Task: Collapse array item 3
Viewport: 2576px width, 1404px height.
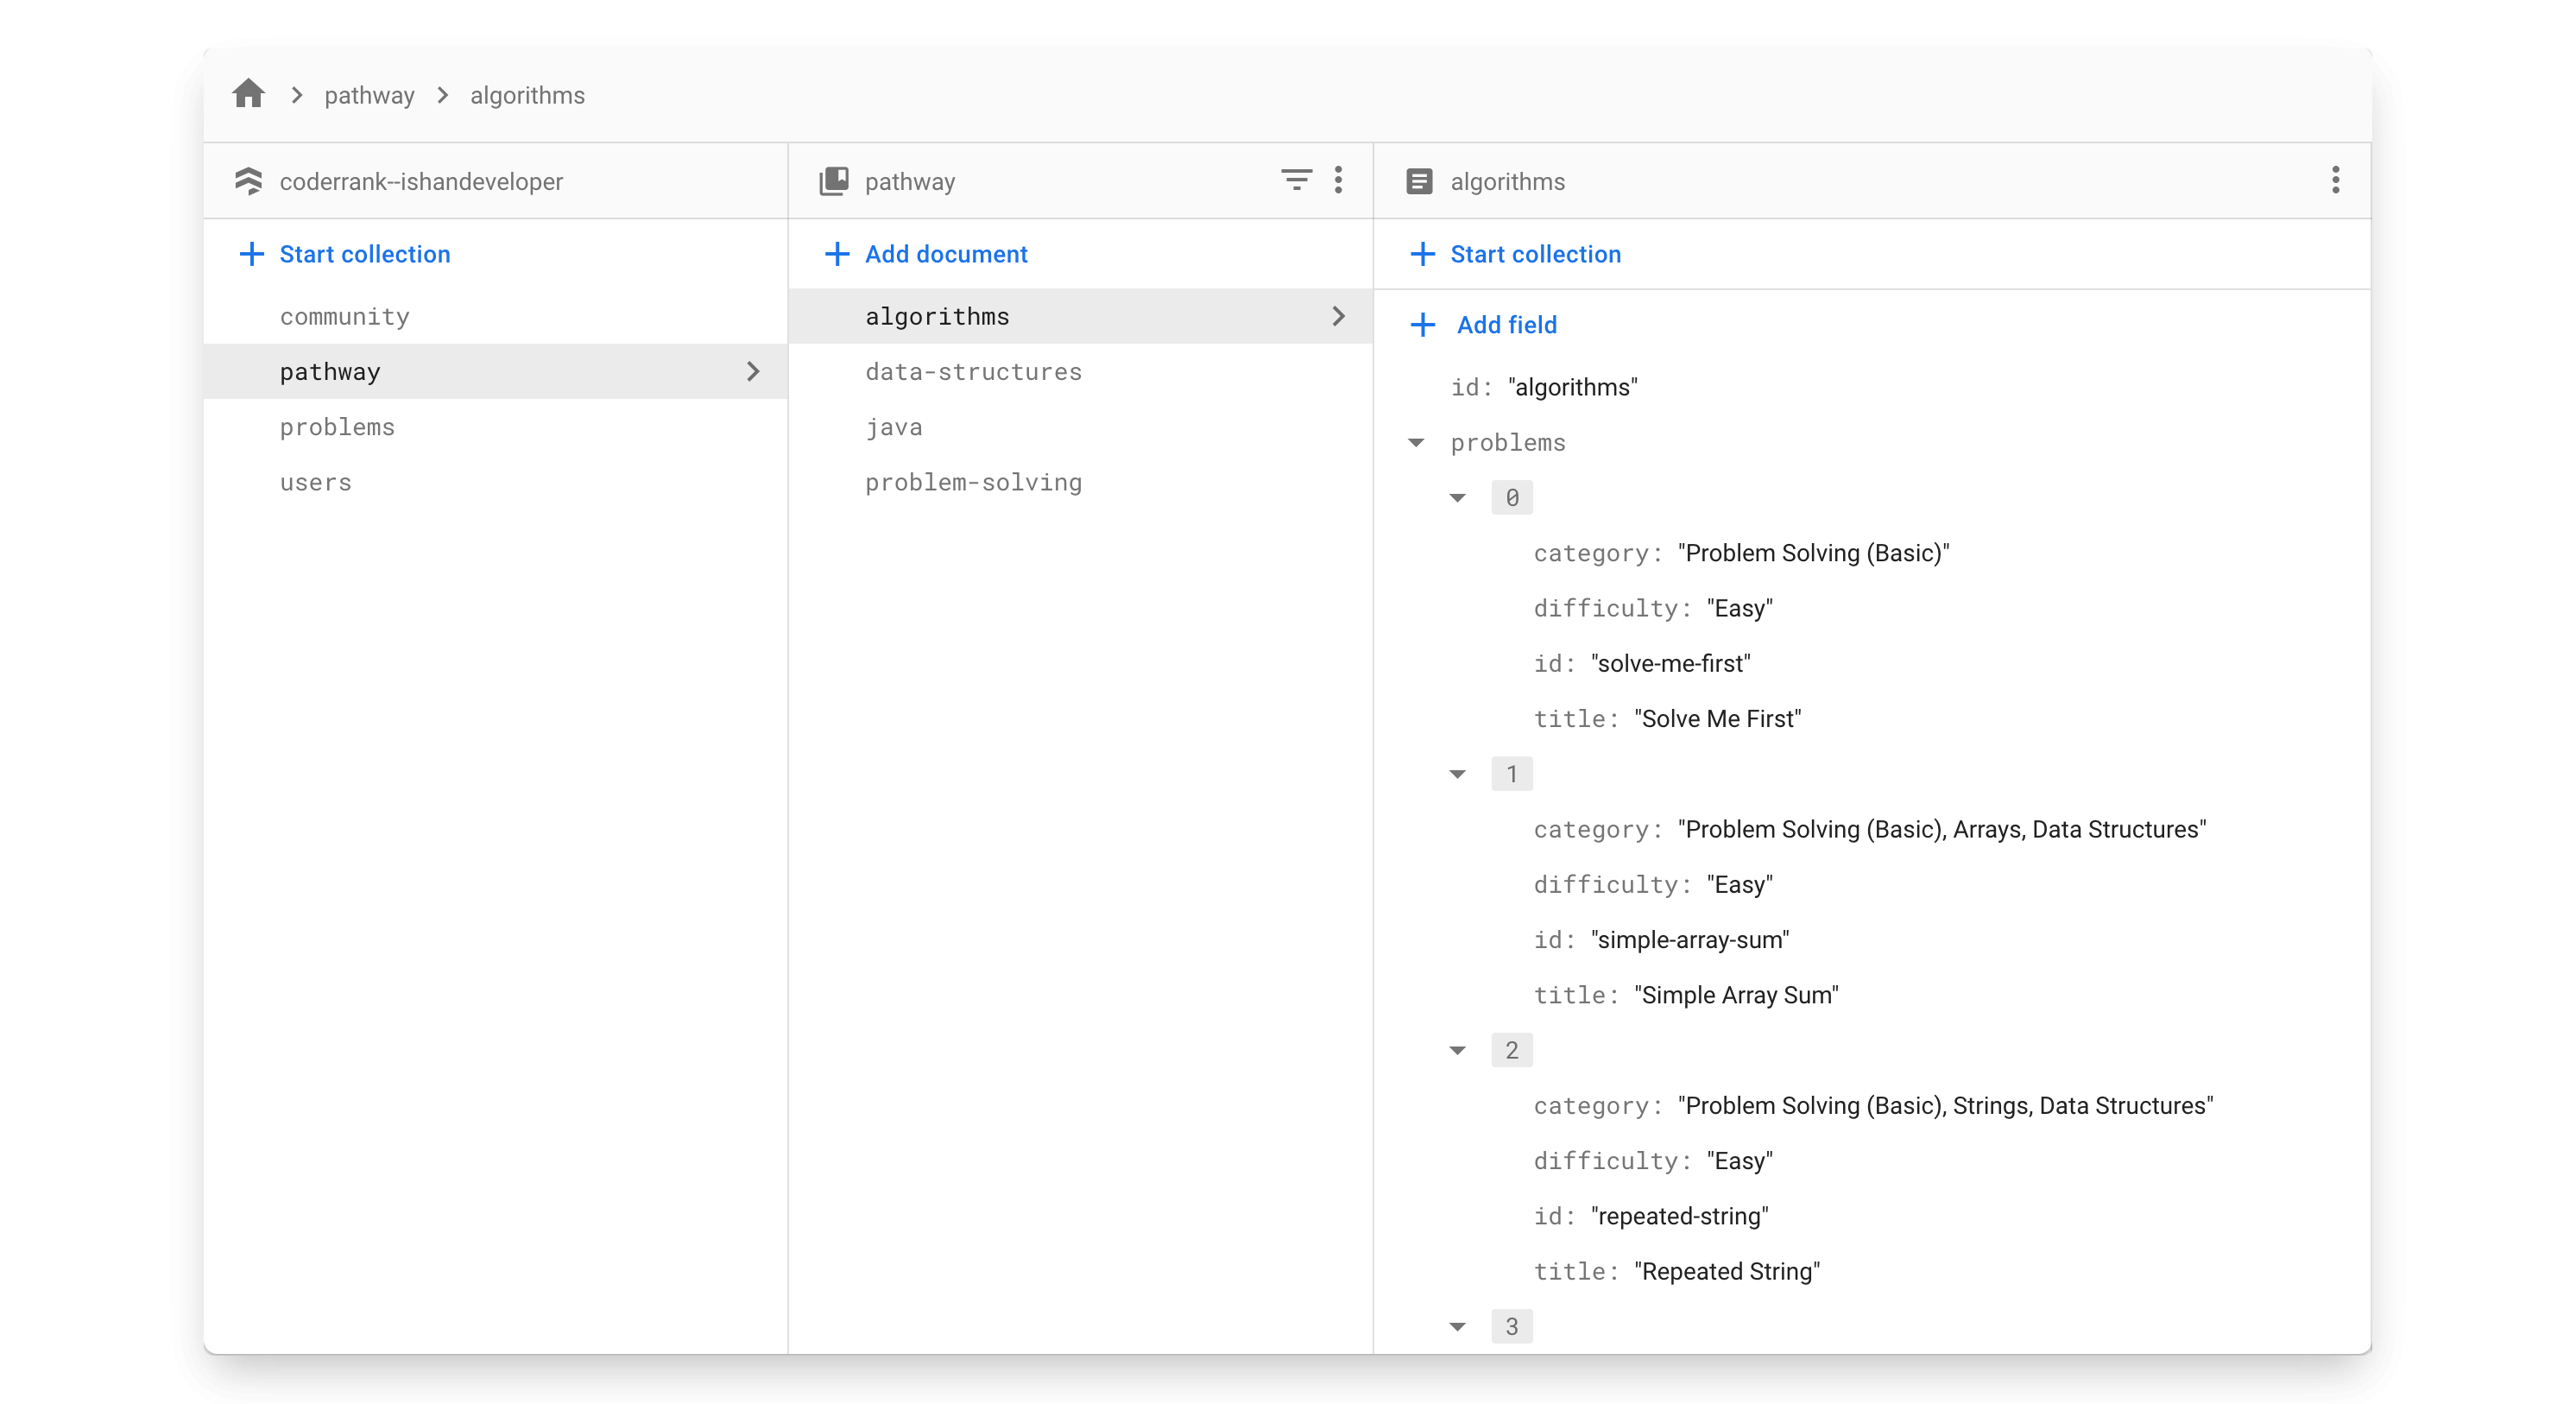Action: tap(1458, 1326)
